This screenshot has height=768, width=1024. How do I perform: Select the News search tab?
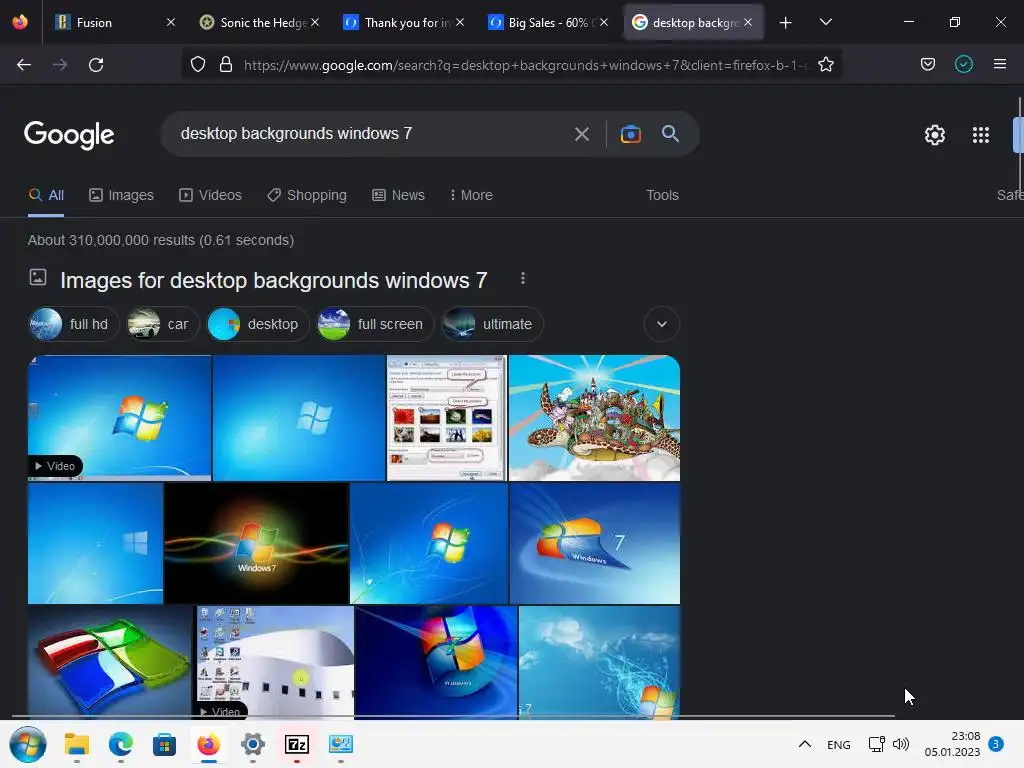click(398, 195)
